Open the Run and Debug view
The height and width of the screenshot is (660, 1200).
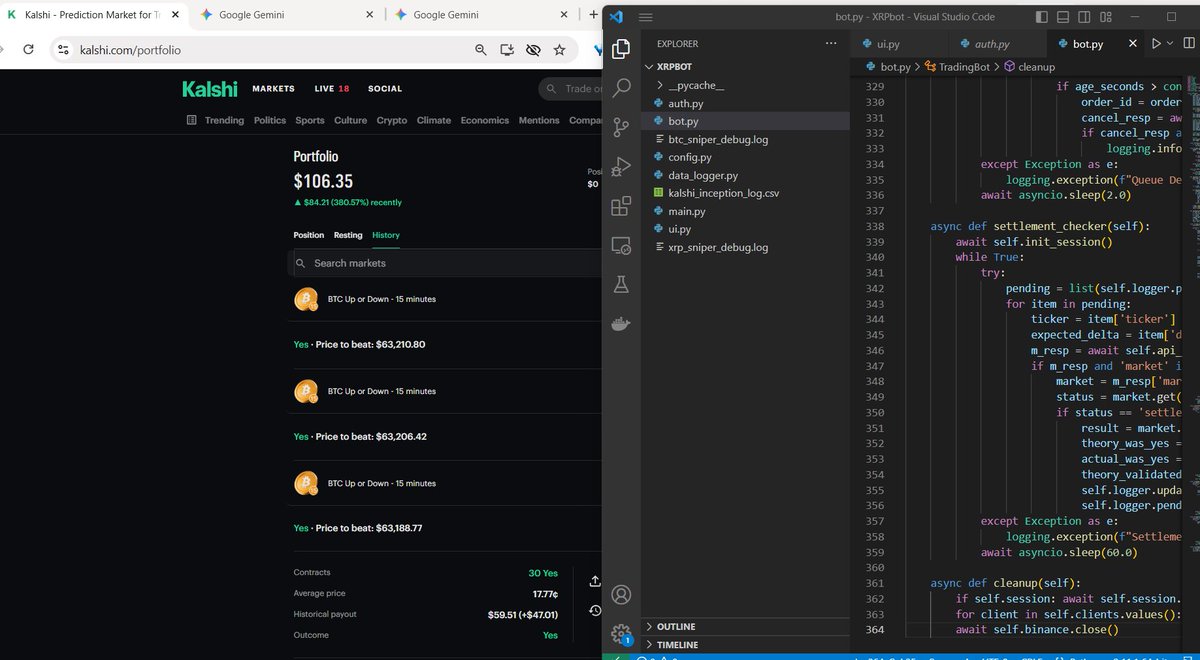click(x=621, y=166)
